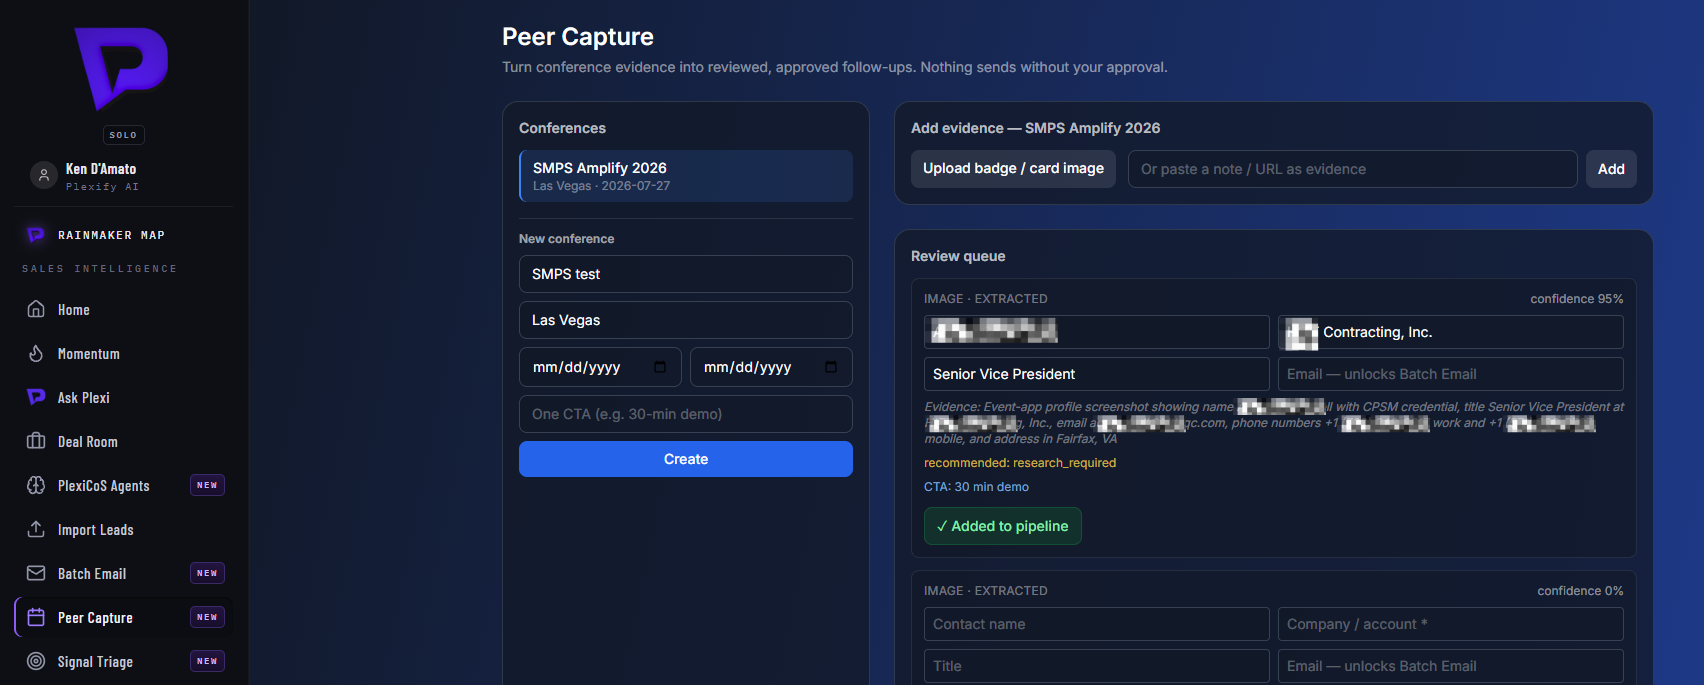This screenshot has height=685, width=1704.
Task: Click the Create conference button
Action: 686,459
